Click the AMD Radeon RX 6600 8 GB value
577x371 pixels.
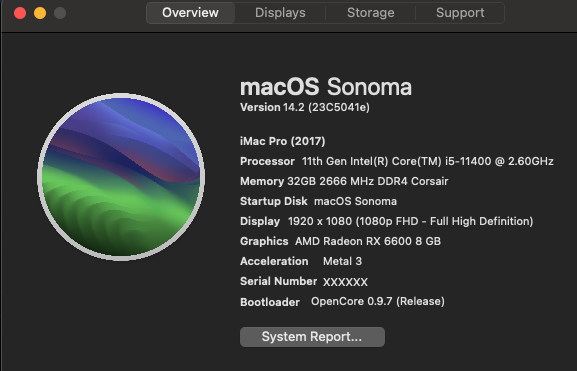(x=368, y=241)
